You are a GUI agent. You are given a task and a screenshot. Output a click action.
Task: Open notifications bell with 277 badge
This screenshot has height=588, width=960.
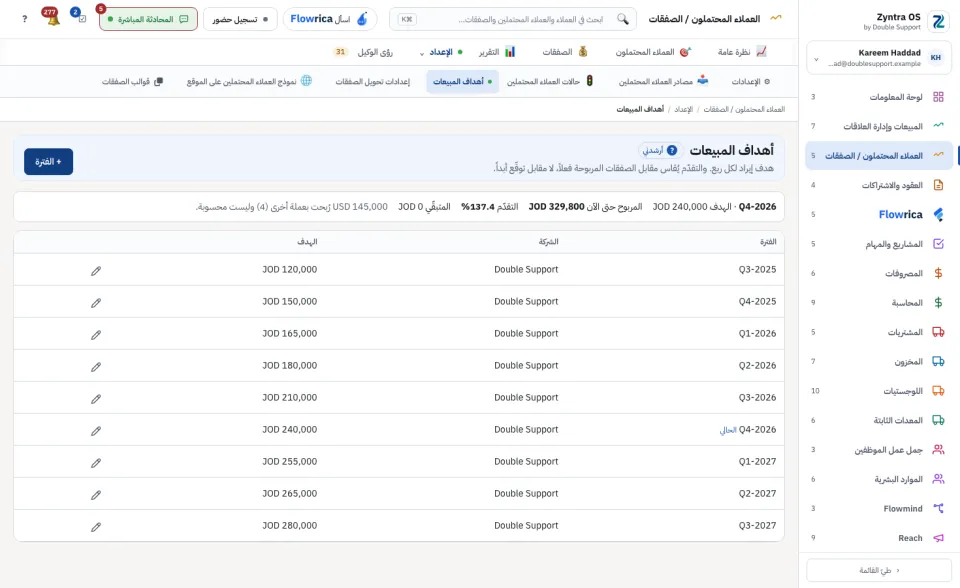click(52, 18)
